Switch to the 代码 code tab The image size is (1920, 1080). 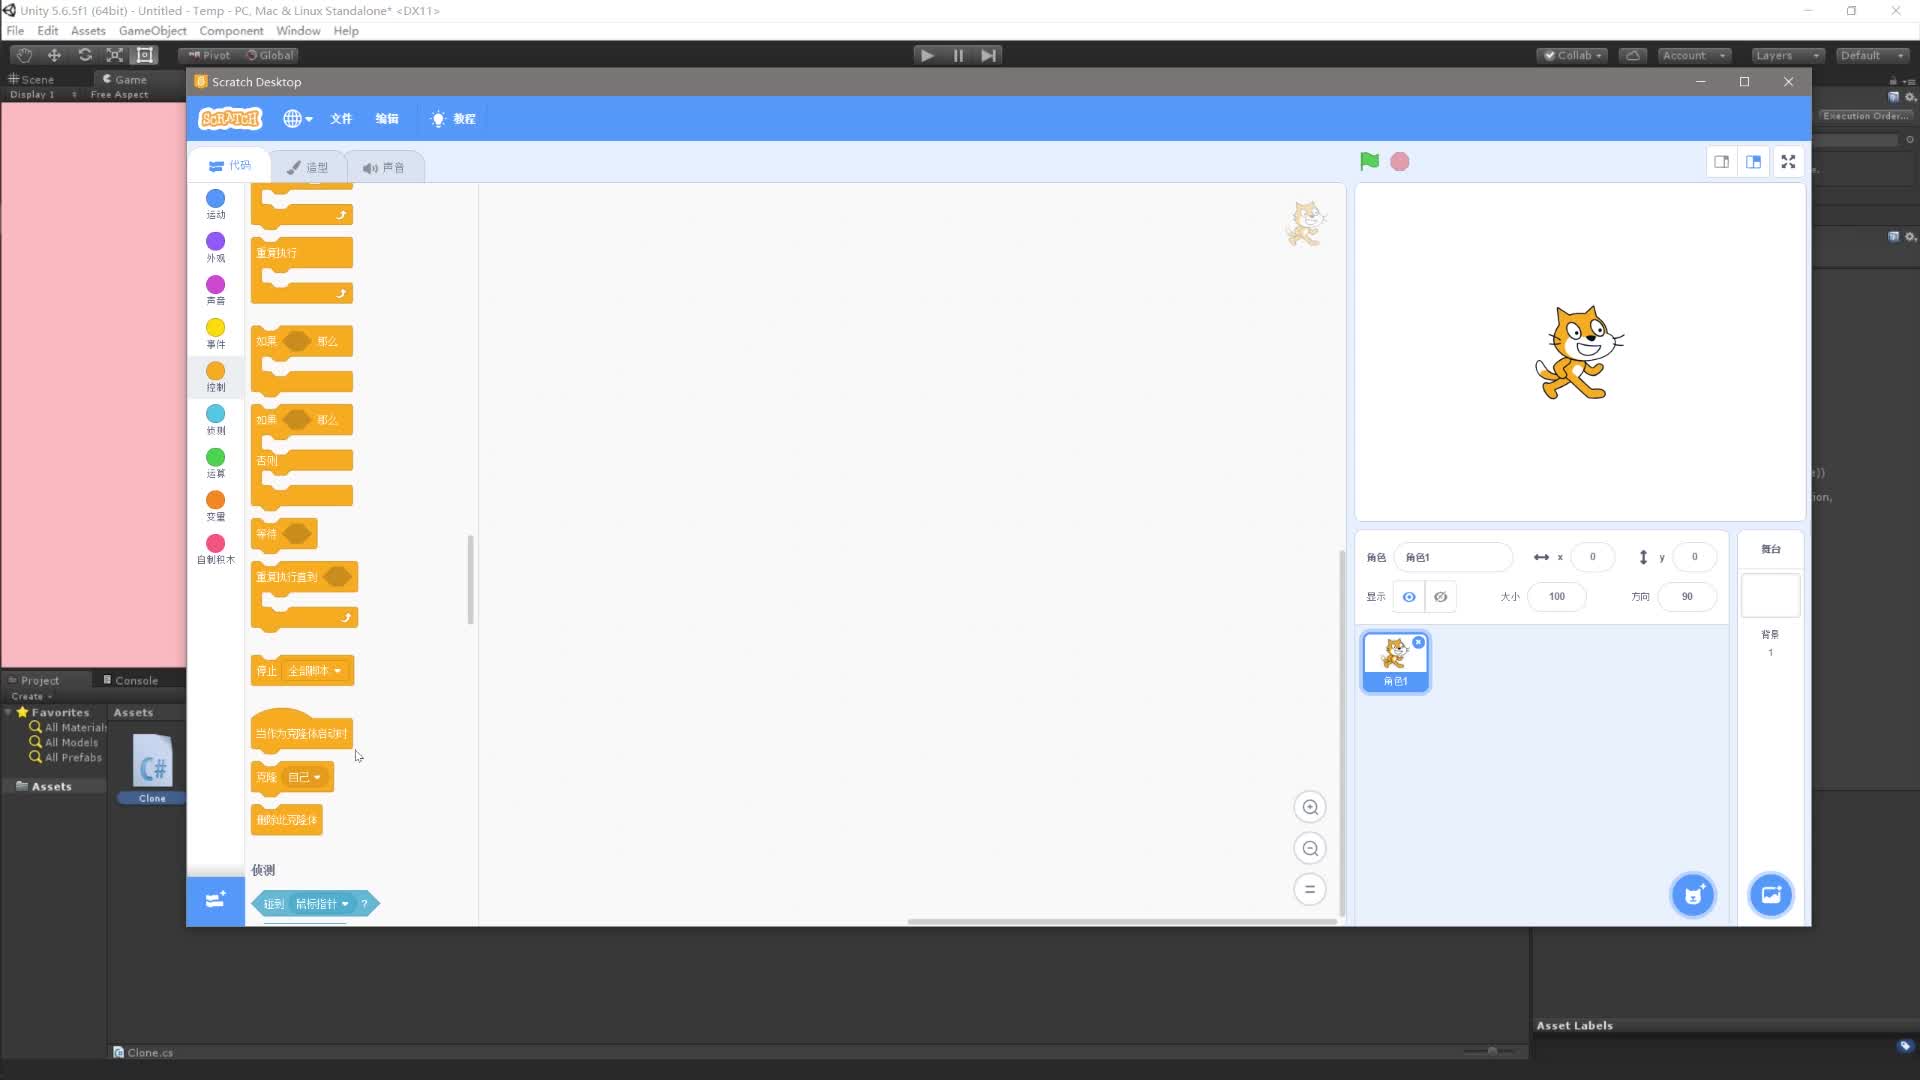230,166
